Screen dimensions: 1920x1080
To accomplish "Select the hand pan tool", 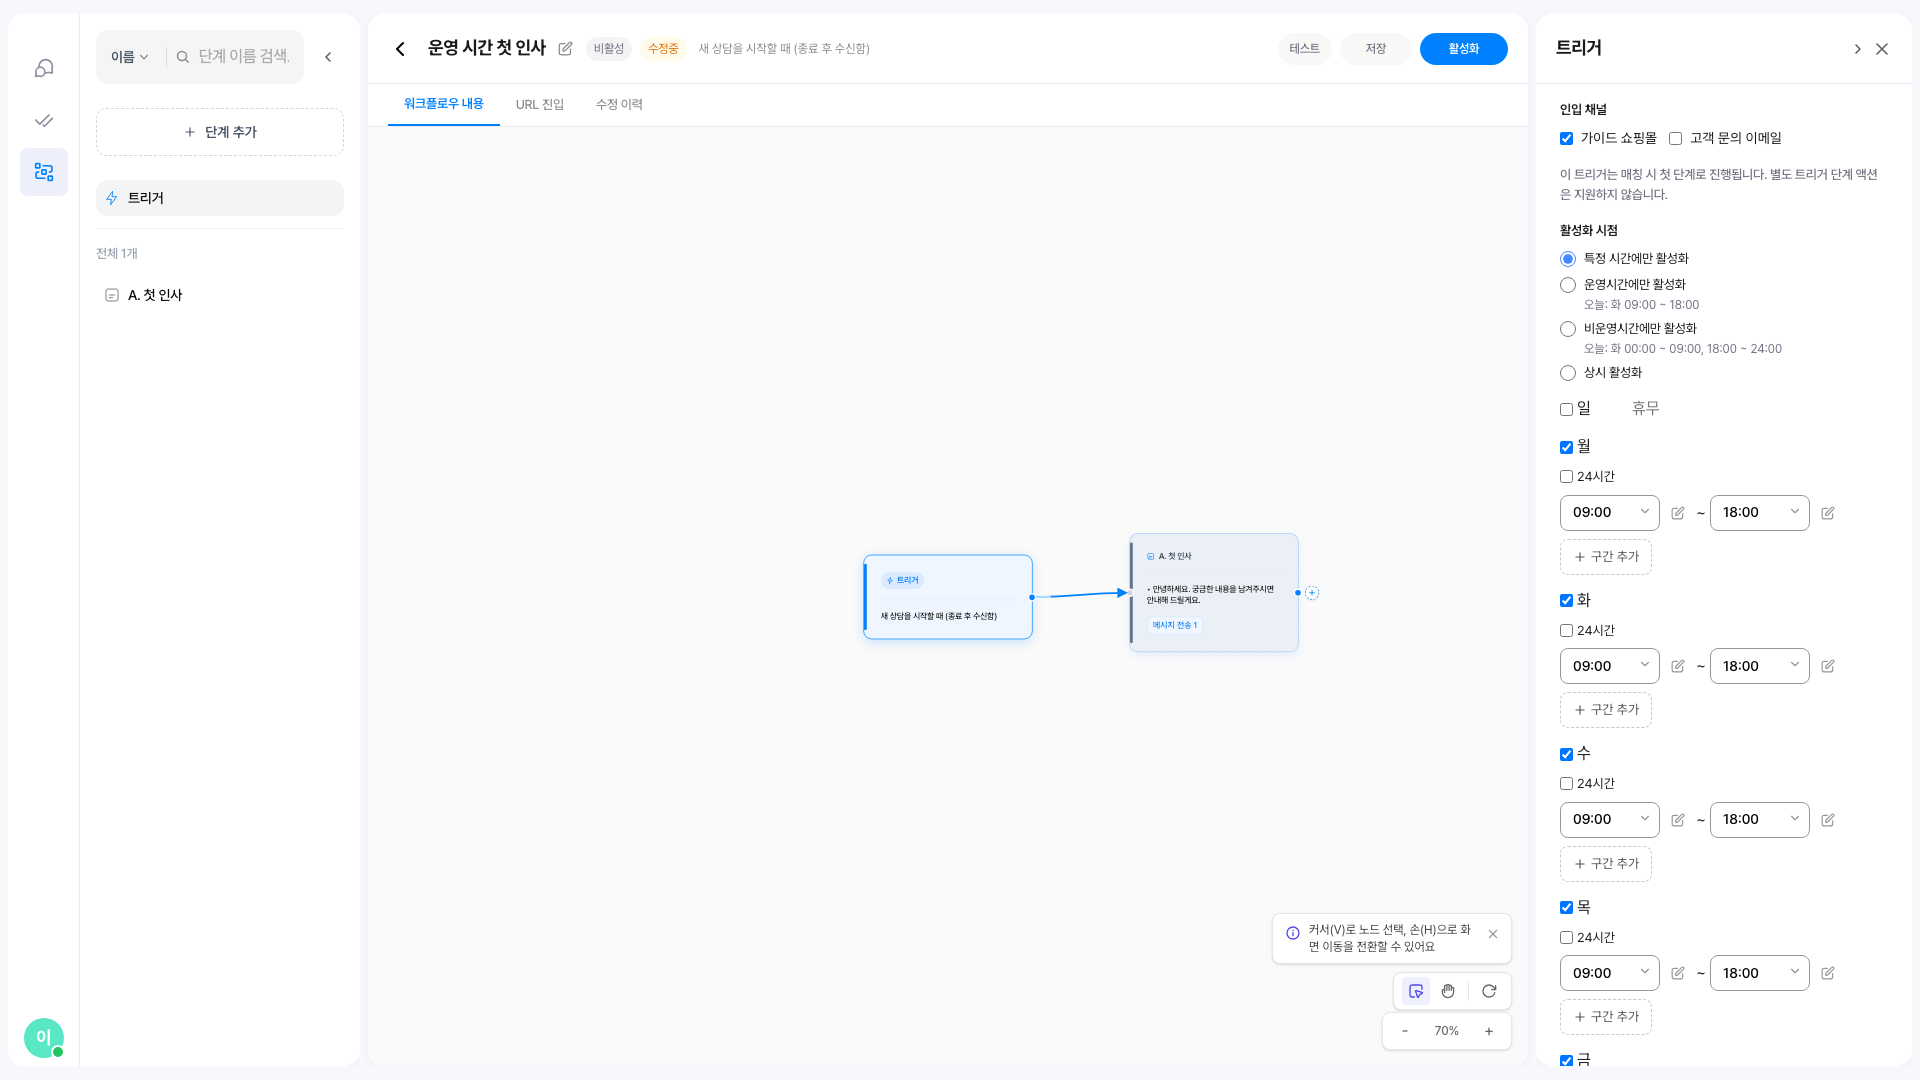I will point(1448,991).
